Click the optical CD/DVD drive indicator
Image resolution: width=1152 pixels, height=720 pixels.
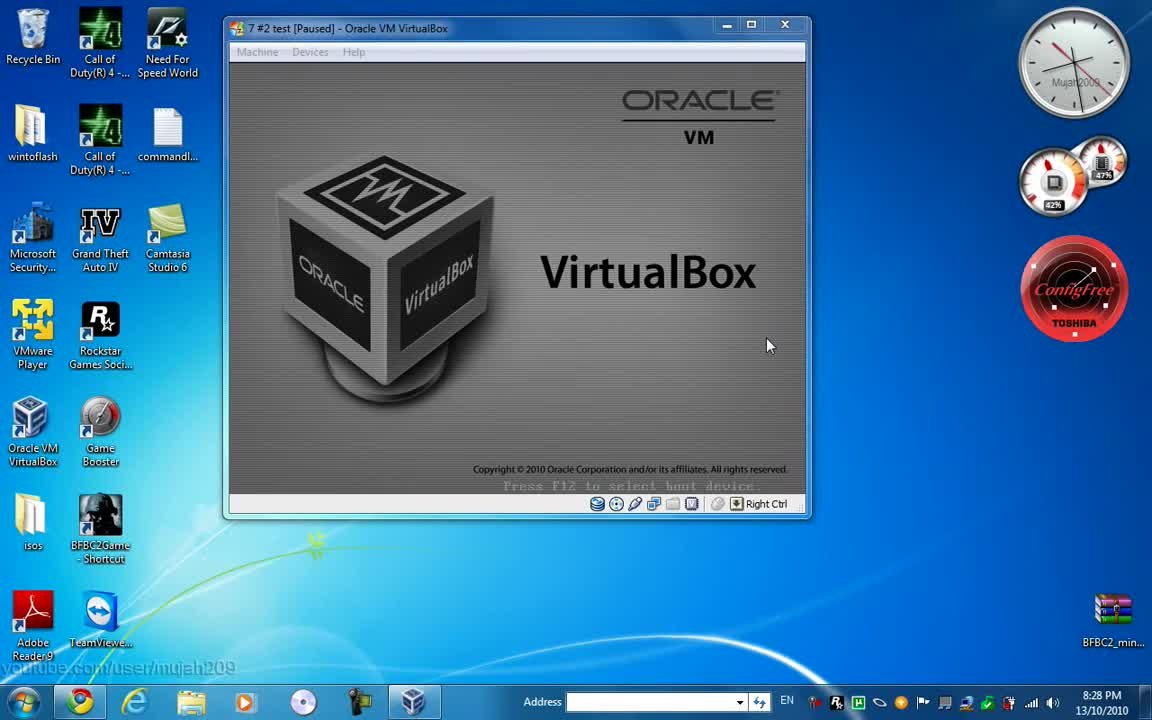tap(616, 504)
